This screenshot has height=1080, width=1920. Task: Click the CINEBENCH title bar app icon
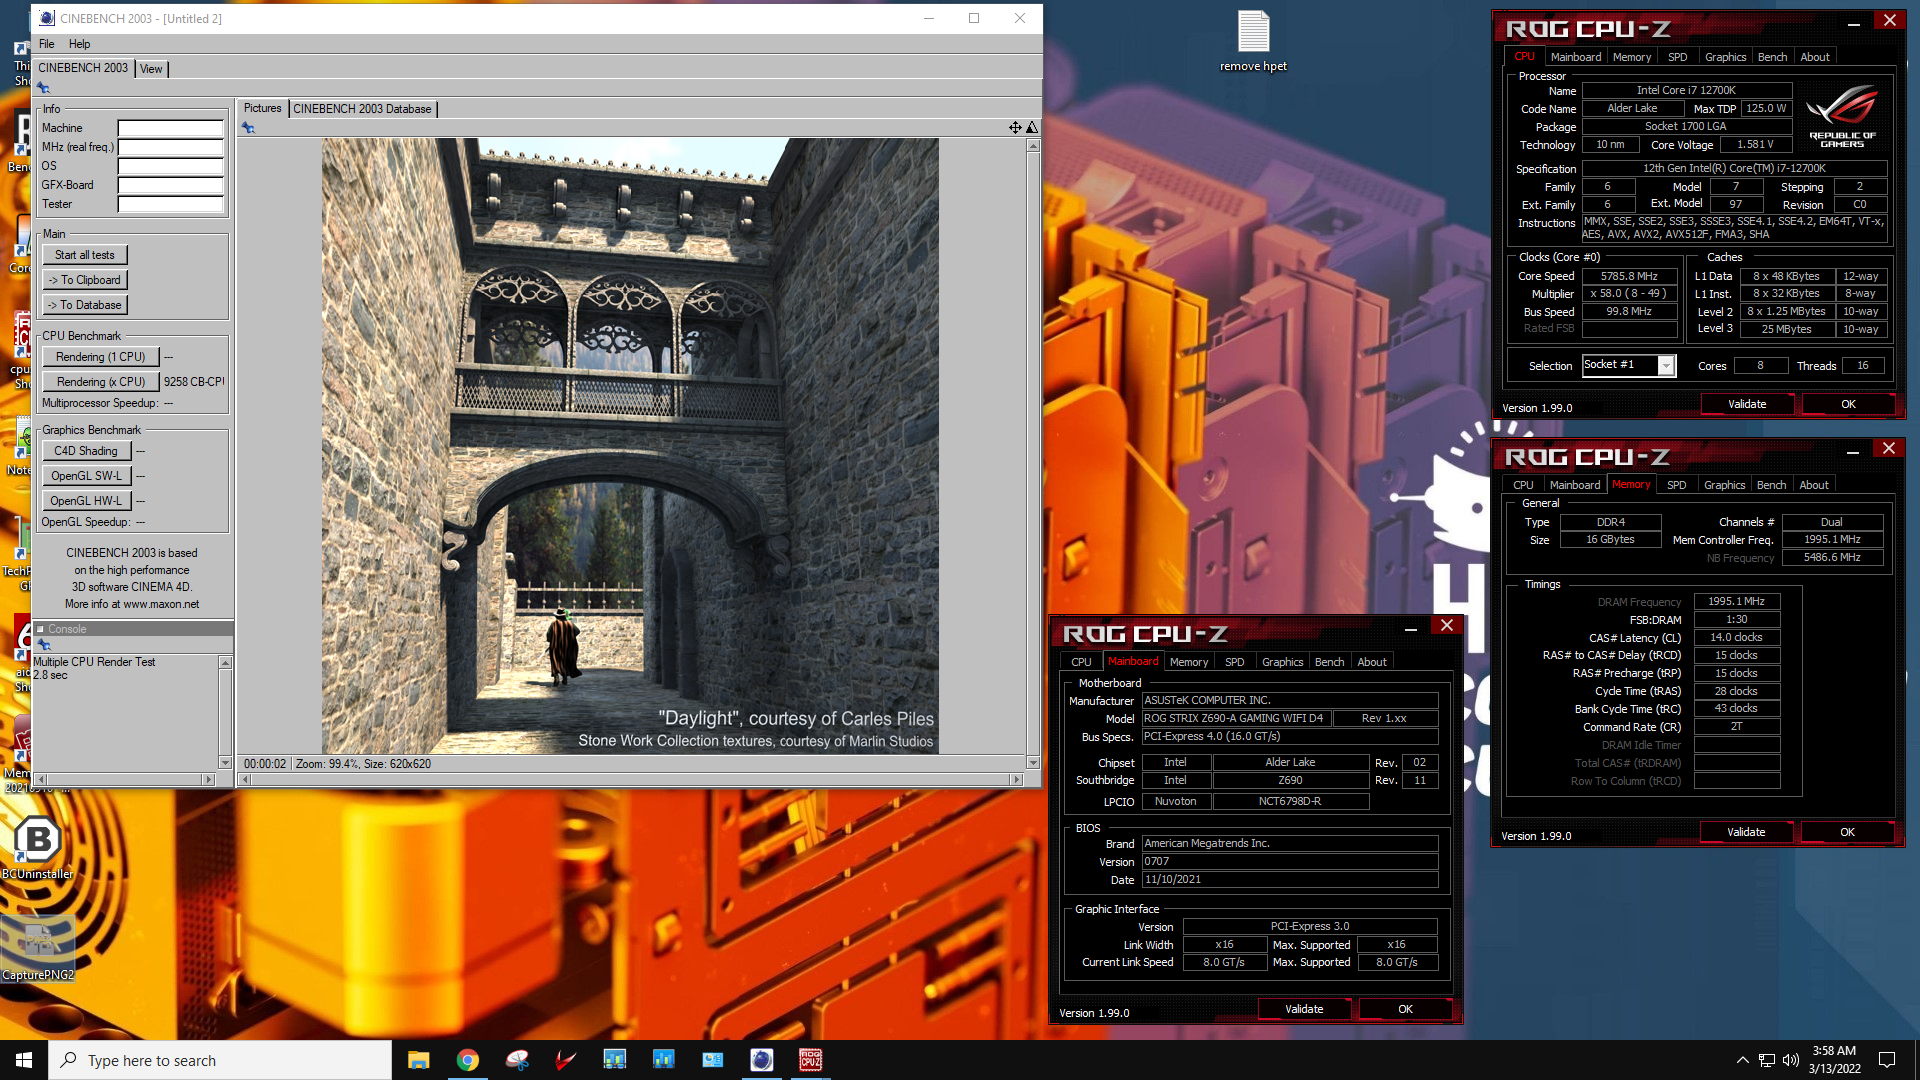point(47,18)
